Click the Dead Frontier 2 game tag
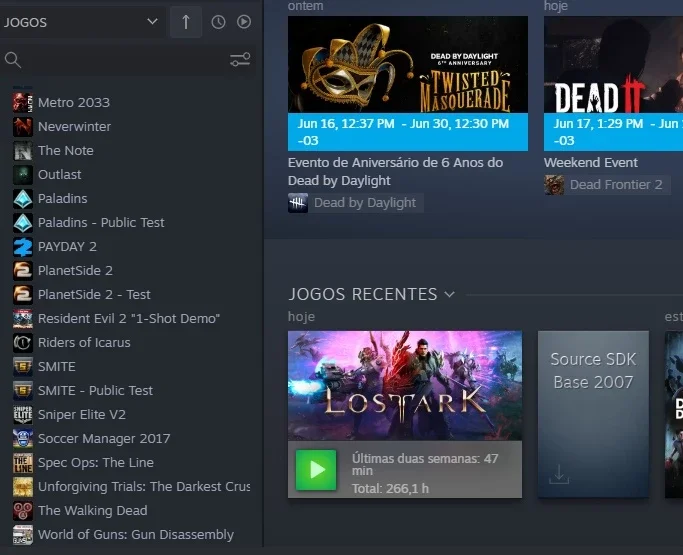The width and height of the screenshot is (683, 555). pyautogui.click(x=607, y=185)
